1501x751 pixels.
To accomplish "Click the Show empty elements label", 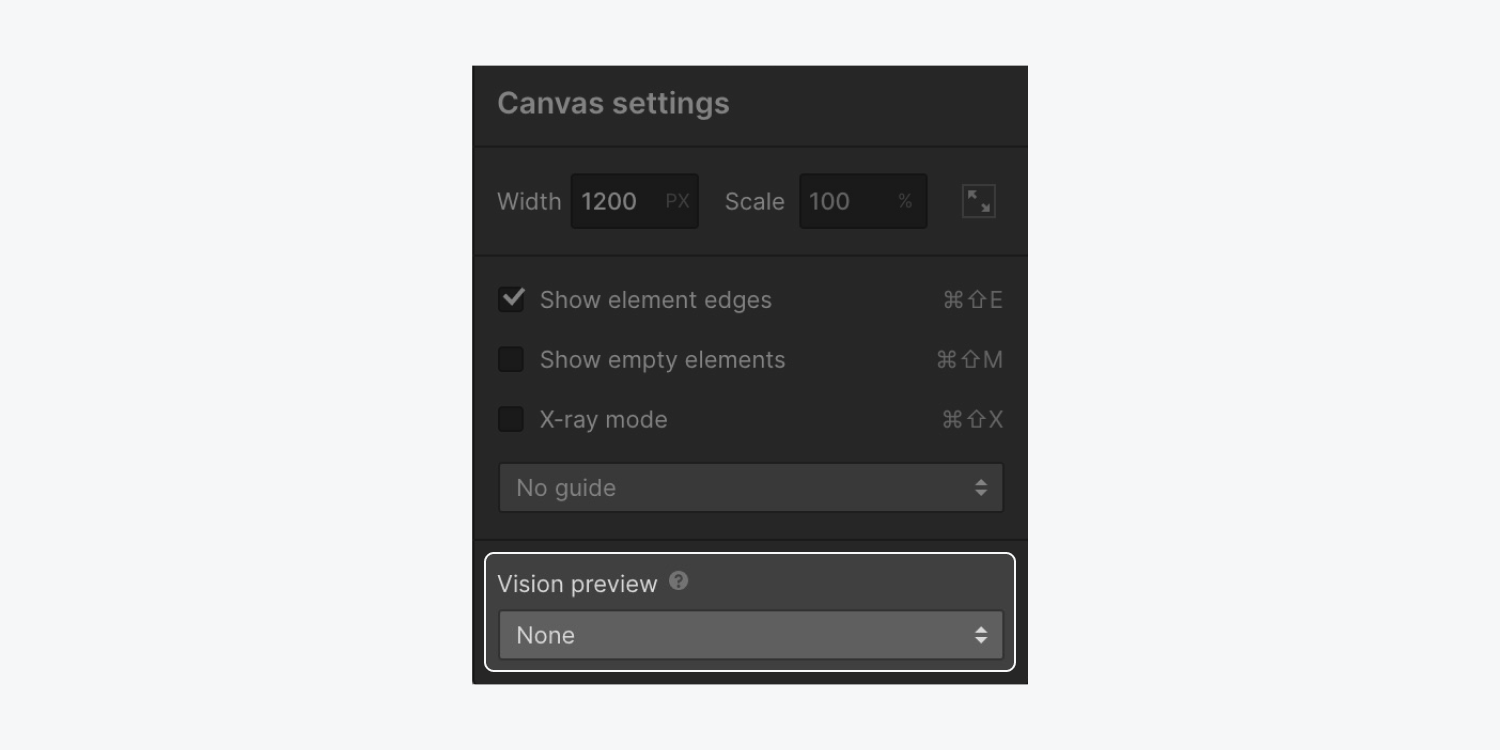I will point(662,360).
